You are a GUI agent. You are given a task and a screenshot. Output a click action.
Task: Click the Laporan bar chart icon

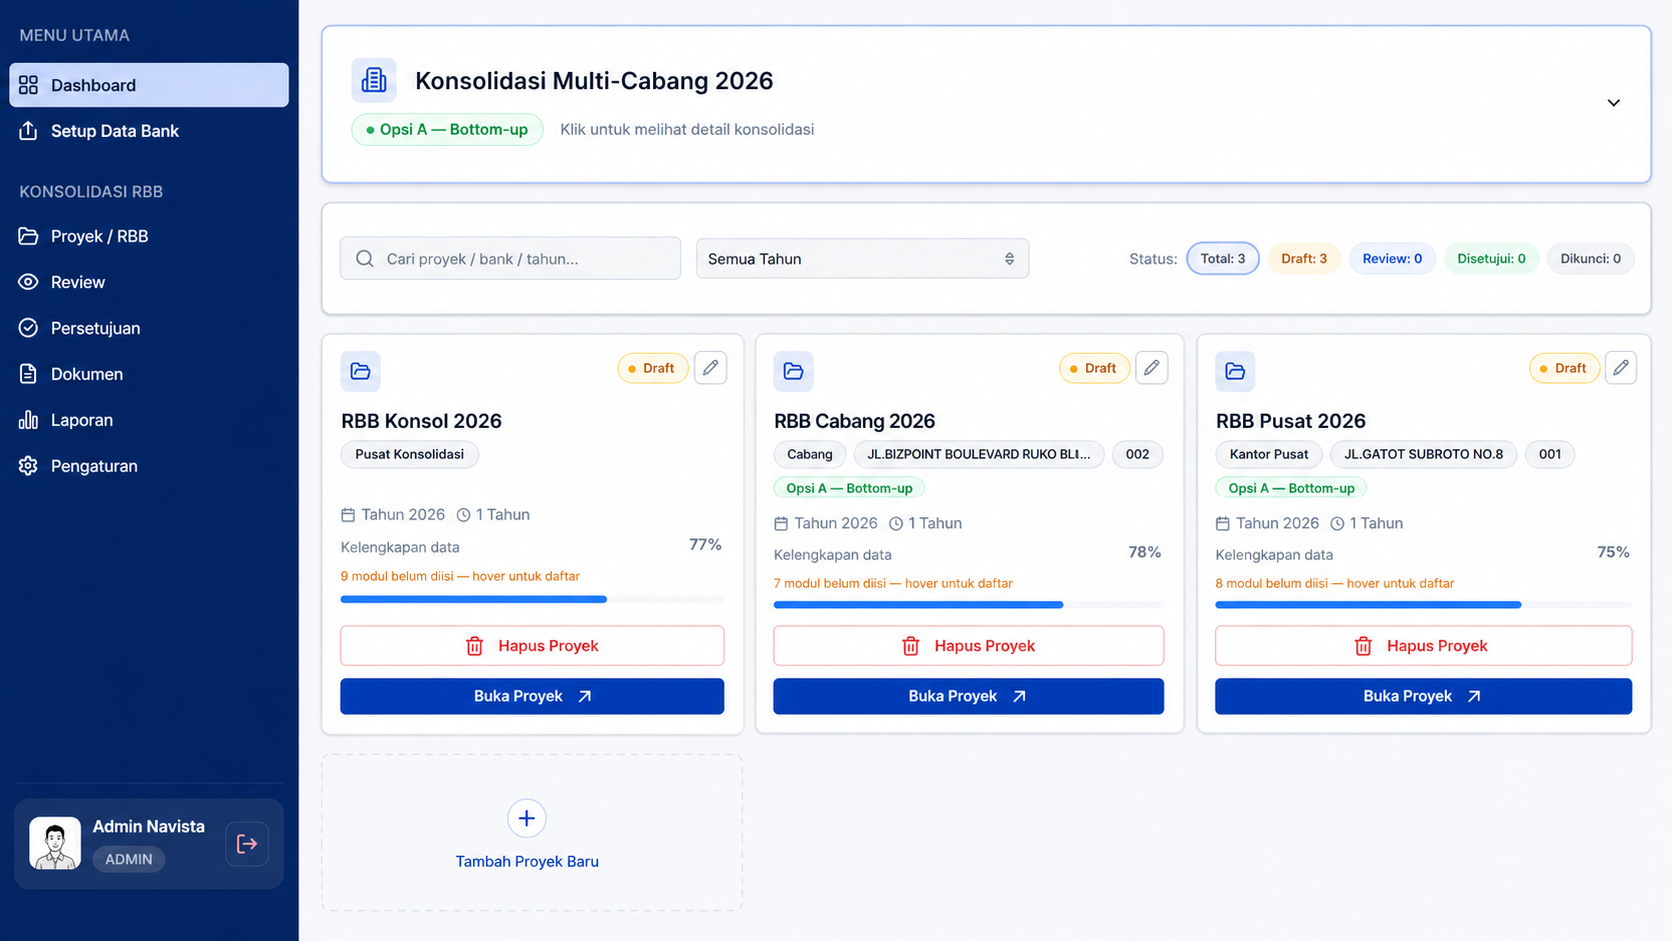click(28, 420)
